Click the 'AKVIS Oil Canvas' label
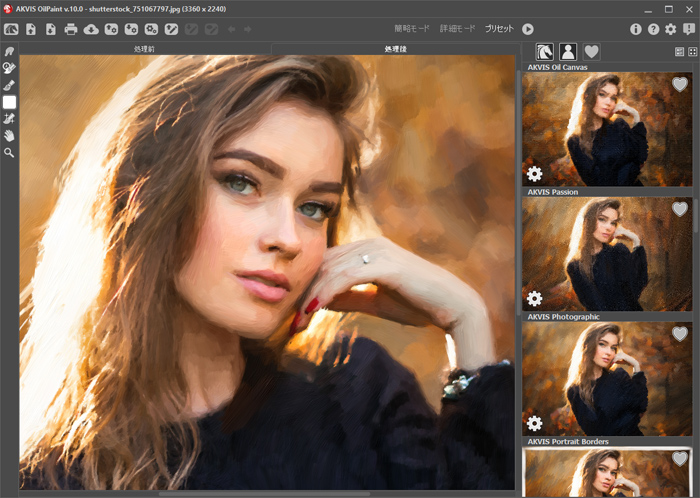Viewport: 700px width, 498px height. coord(557,67)
